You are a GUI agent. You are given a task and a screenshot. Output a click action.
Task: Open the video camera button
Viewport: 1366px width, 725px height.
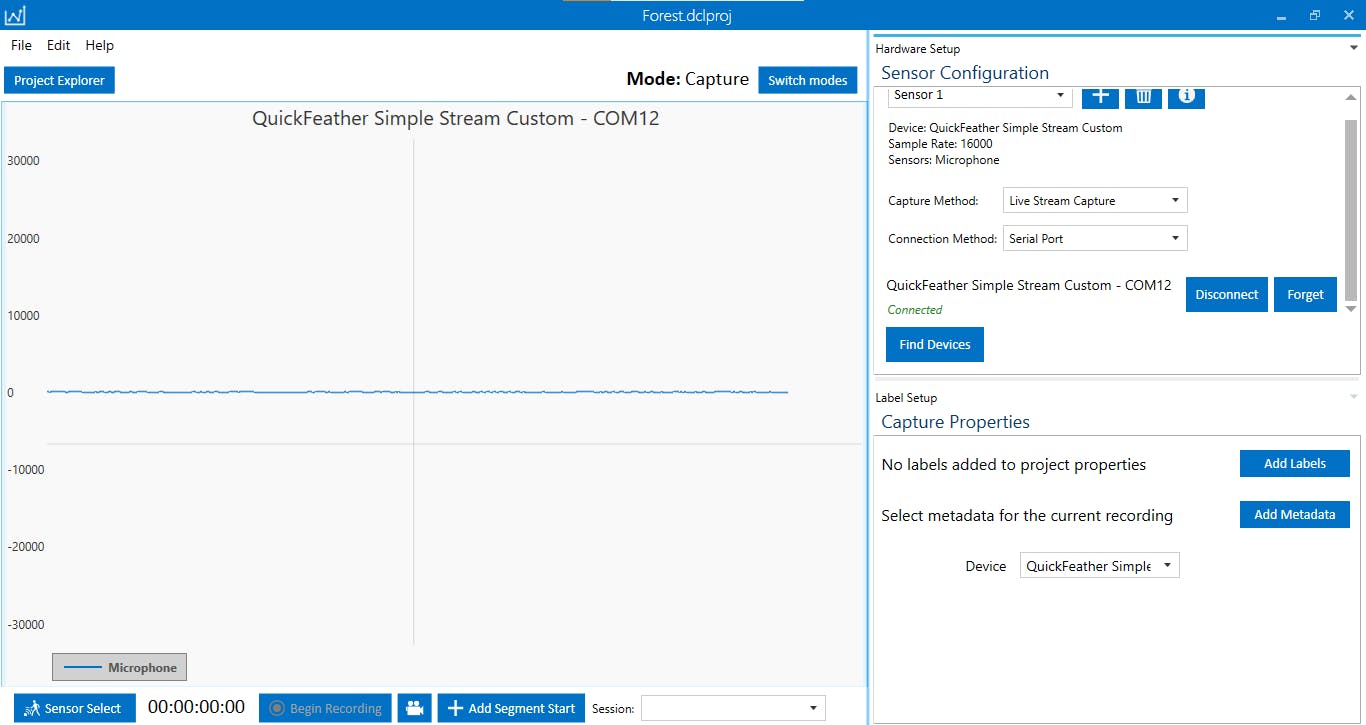pos(414,708)
